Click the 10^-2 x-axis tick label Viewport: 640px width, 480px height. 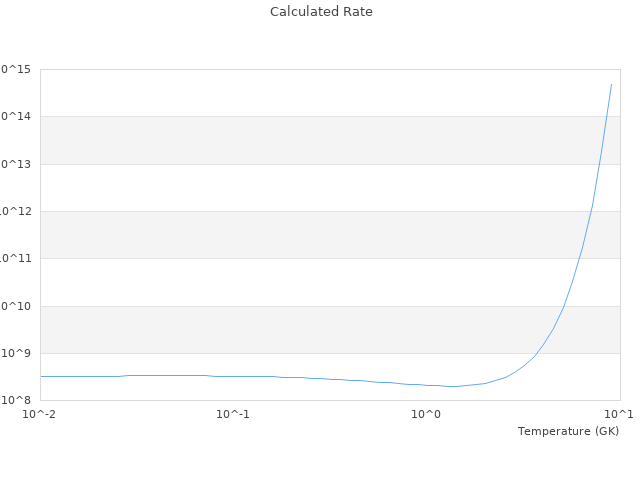pyautogui.click(x=40, y=414)
